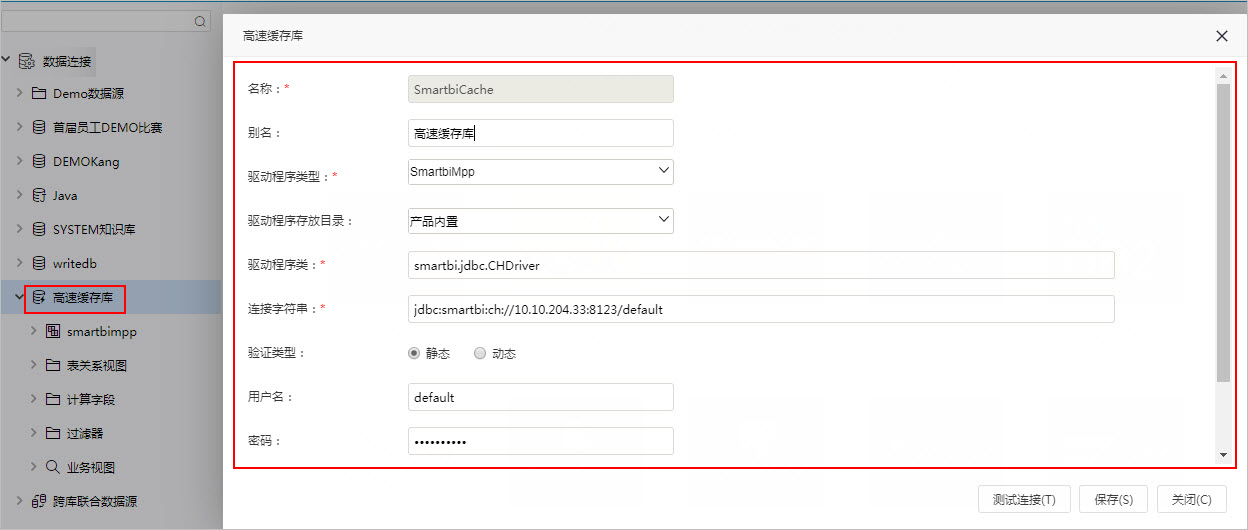Select the 首届员工DEMO比赛 tree label
Screen dimensions: 1248x530
pyautogui.click(x=108, y=128)
